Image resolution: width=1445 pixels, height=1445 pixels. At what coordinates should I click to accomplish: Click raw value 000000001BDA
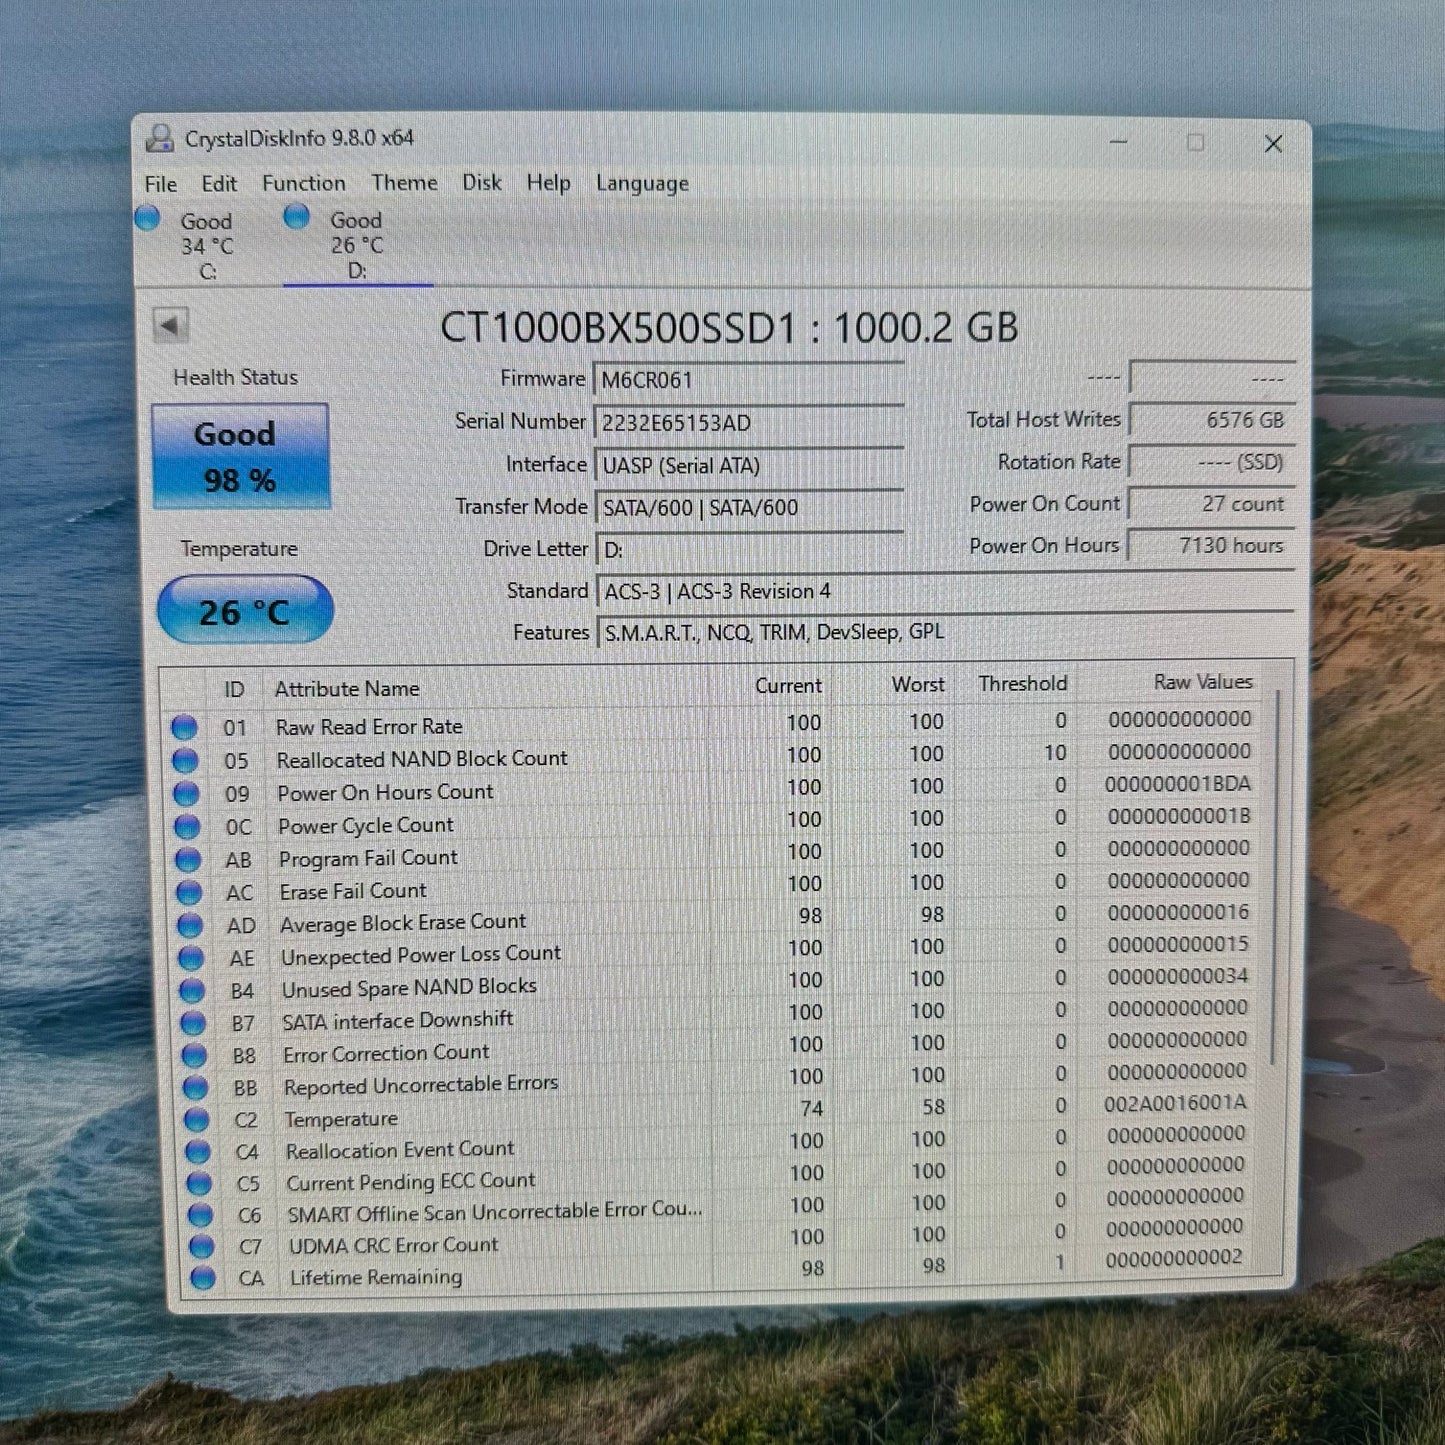pyautogui.click(x=1178, y=784)
